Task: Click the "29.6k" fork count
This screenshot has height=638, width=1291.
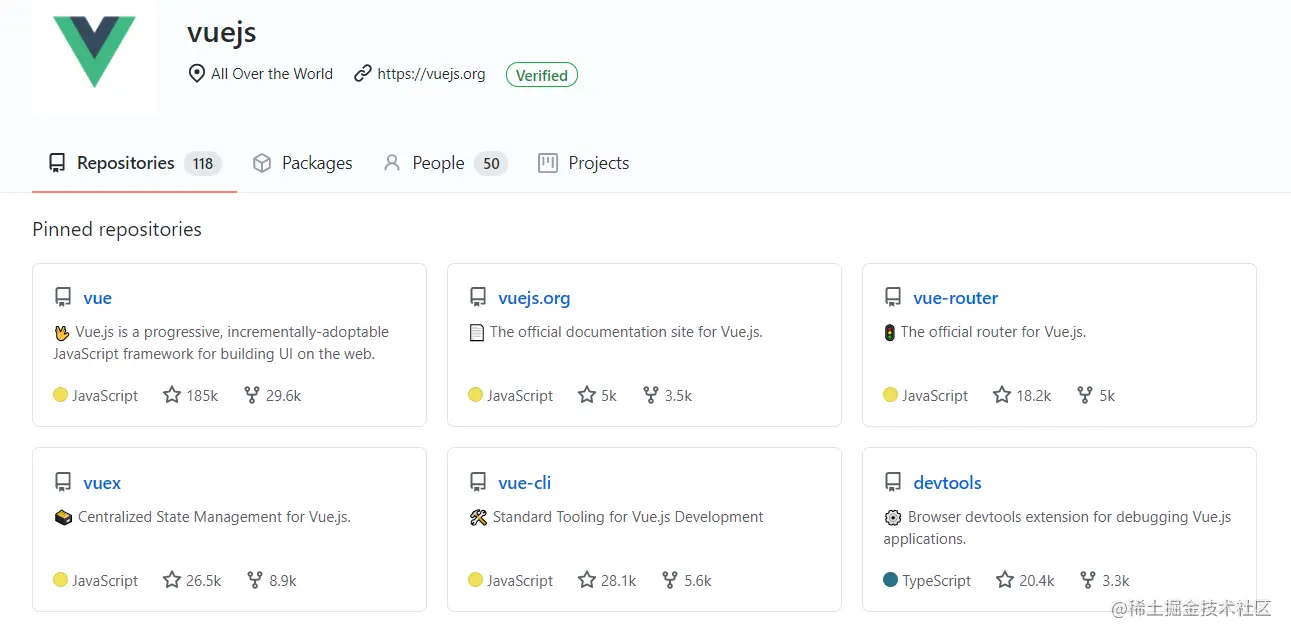Action: click(284, 396)
